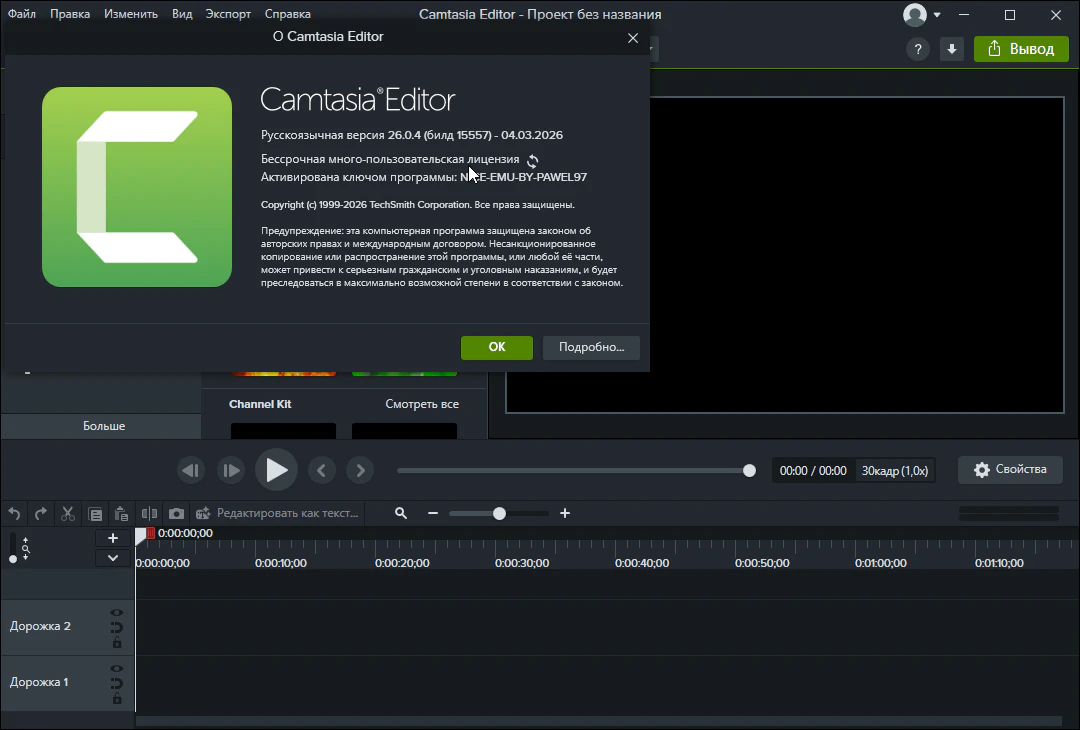Image resolution: width=1080 pixels, height=730 pixels.
Task: Click the timeline zoom slider handle
Action: click(x=499, y=513)
